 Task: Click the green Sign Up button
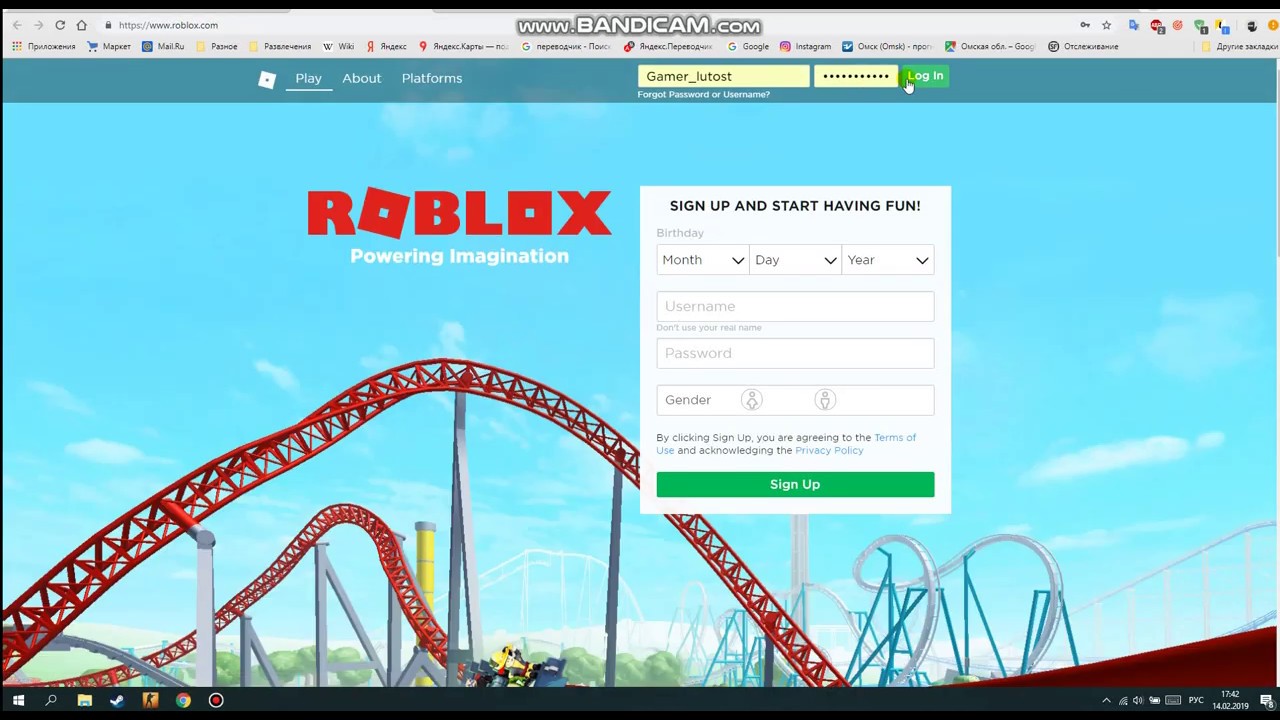795,484
